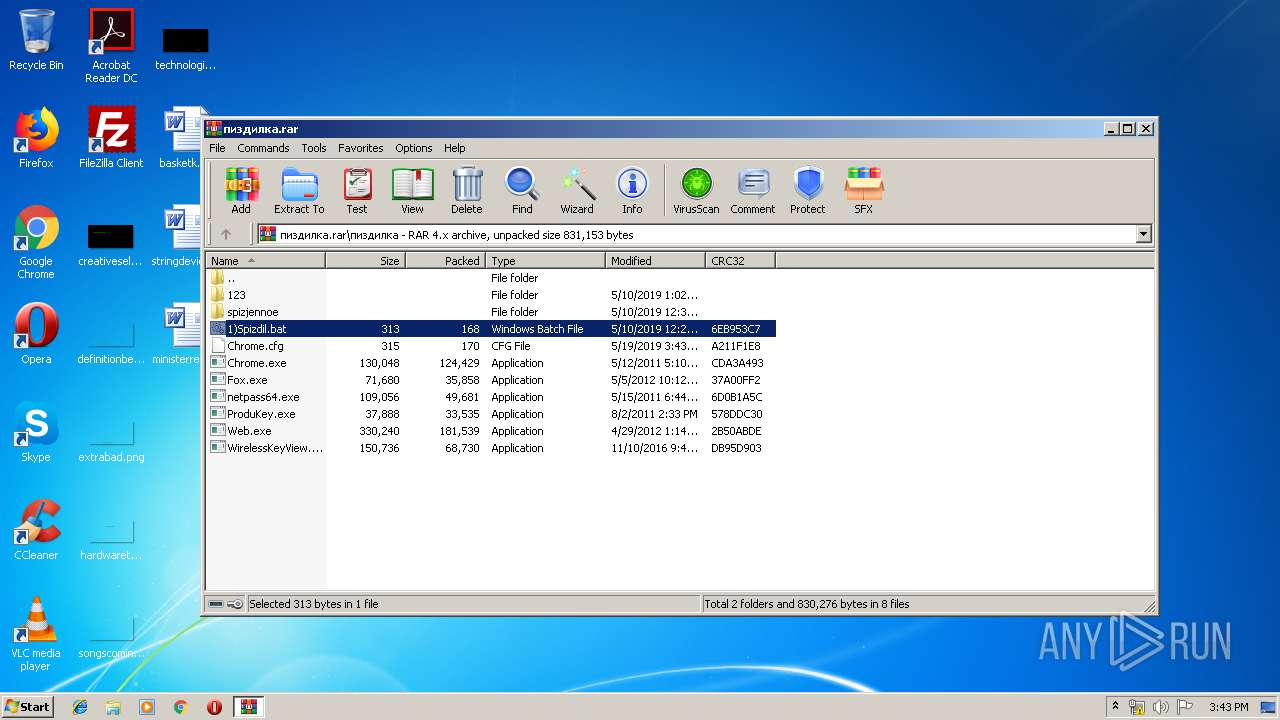Screen dimensions: 1280x720
Task: Go up one folder level arrow
Action: coord(226,234)
